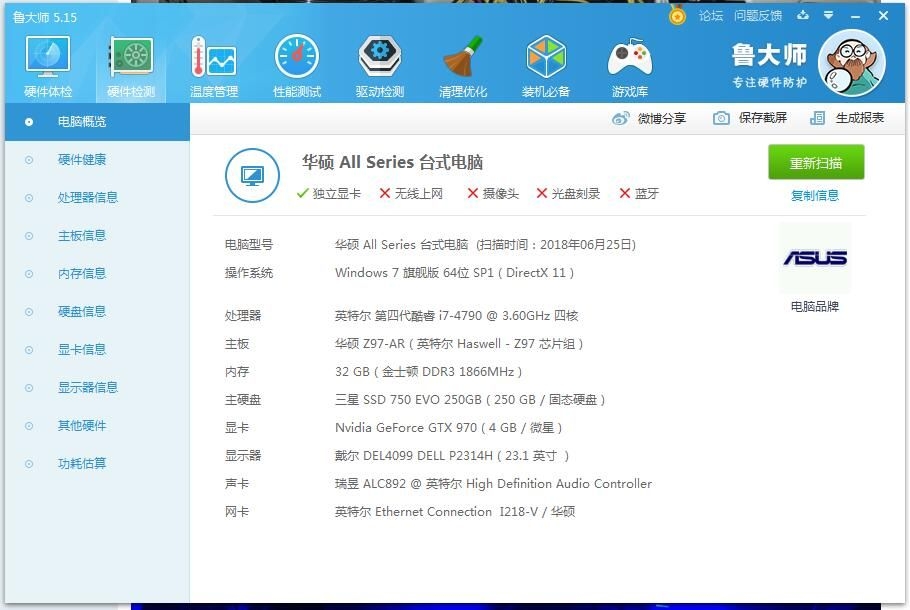Click the desktop computer circle icon
This screenshot has width=910, height=610.
(252, 175)
